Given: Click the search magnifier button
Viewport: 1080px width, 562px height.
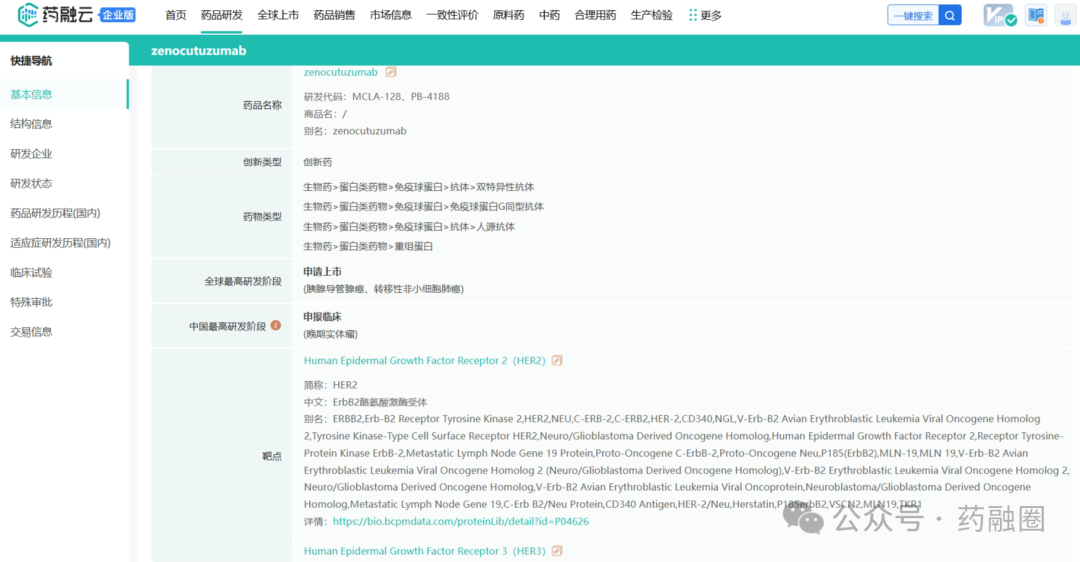Looking at the screenshot, I should point(950,16).
